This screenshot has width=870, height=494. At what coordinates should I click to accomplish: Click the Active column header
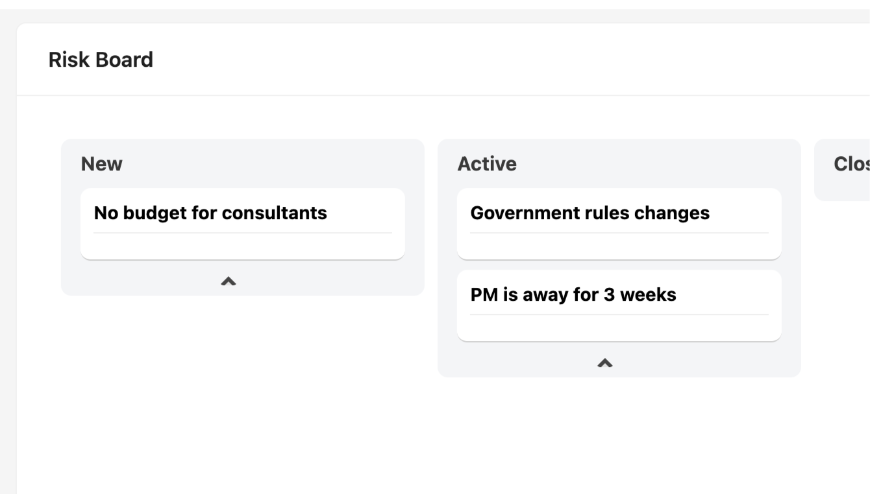[x=487, y=164]
